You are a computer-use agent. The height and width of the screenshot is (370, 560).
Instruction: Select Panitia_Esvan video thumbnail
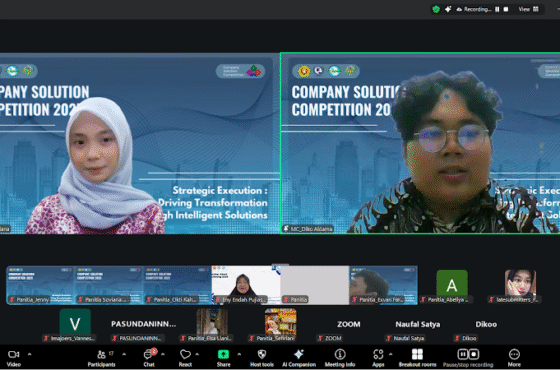[x=383, y=285]
